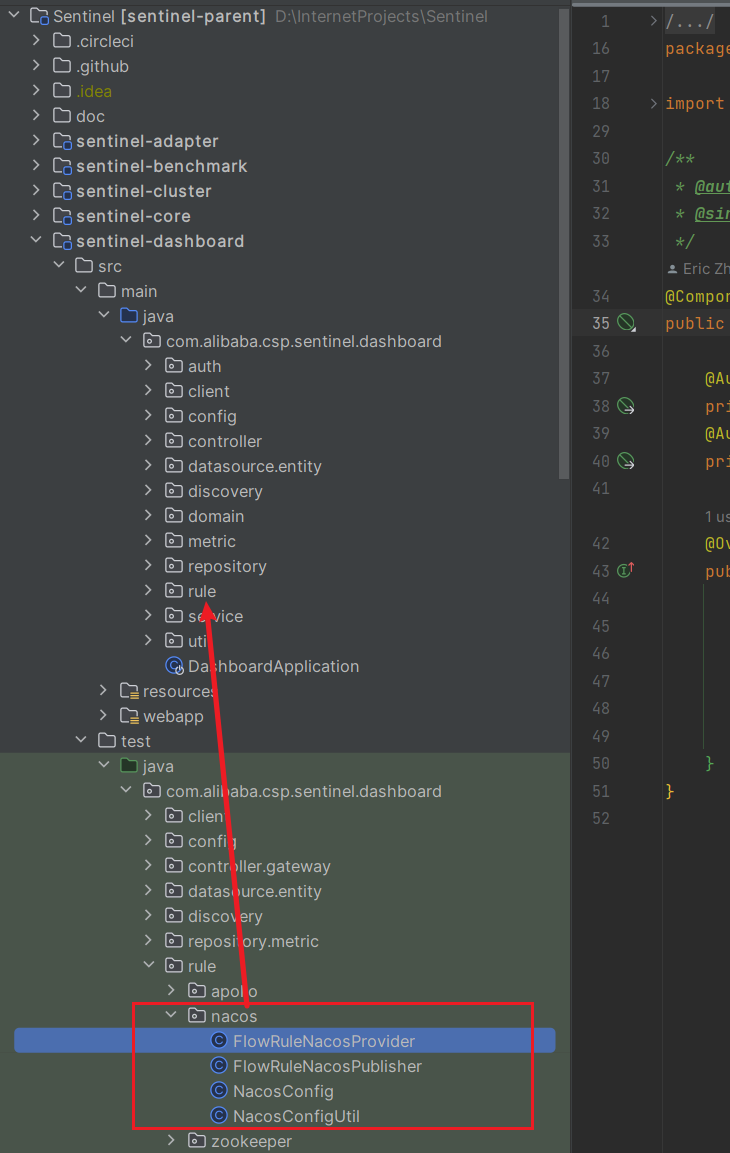The width and height of the screenshot is (730, 1153).
Task: Click the webapp folder icon
Action: (129, 715)
